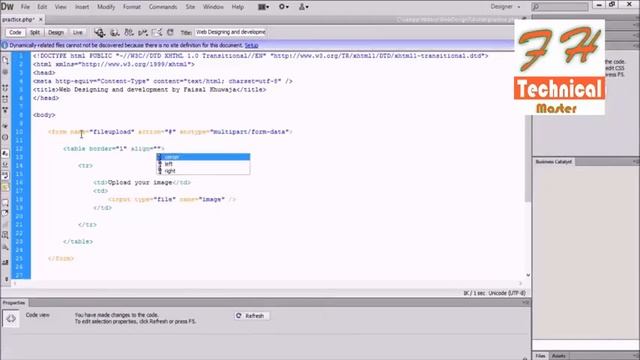Switch to Code view

[15, 32]
